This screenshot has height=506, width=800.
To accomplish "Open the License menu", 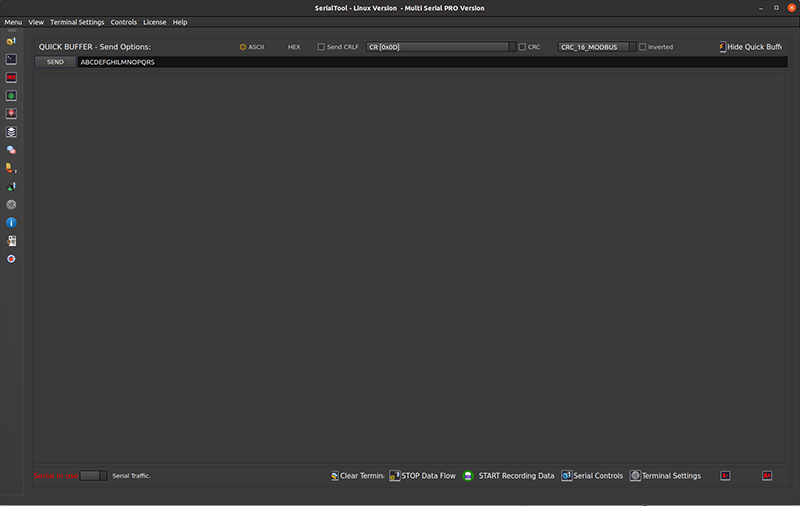I will pos(155,22).
